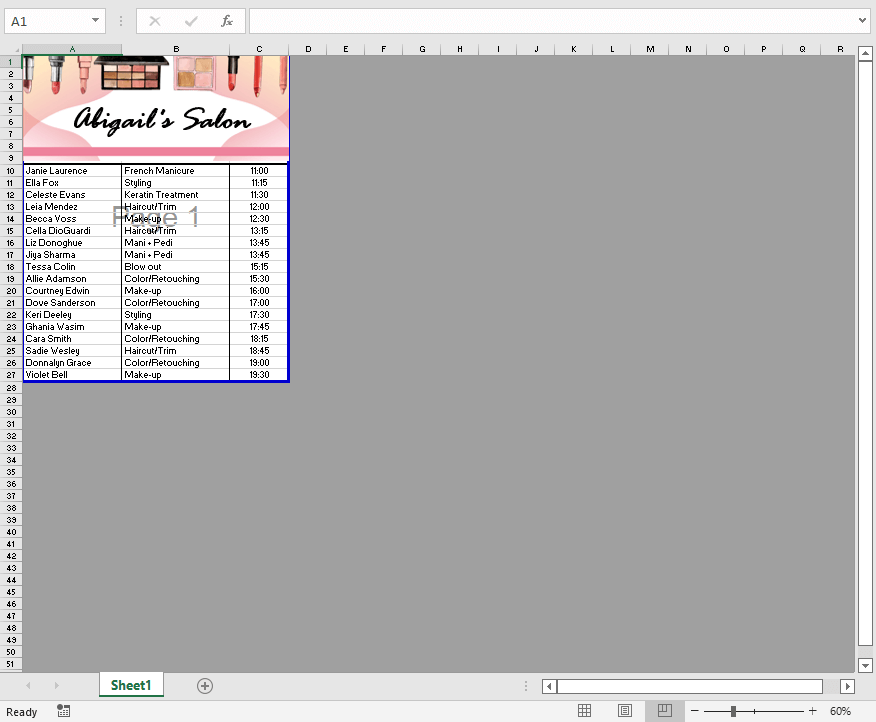The height and width of the screenshot is (722, 876).
Task: Switch to Page Layout view icon
Action: [x=624, y=710]
